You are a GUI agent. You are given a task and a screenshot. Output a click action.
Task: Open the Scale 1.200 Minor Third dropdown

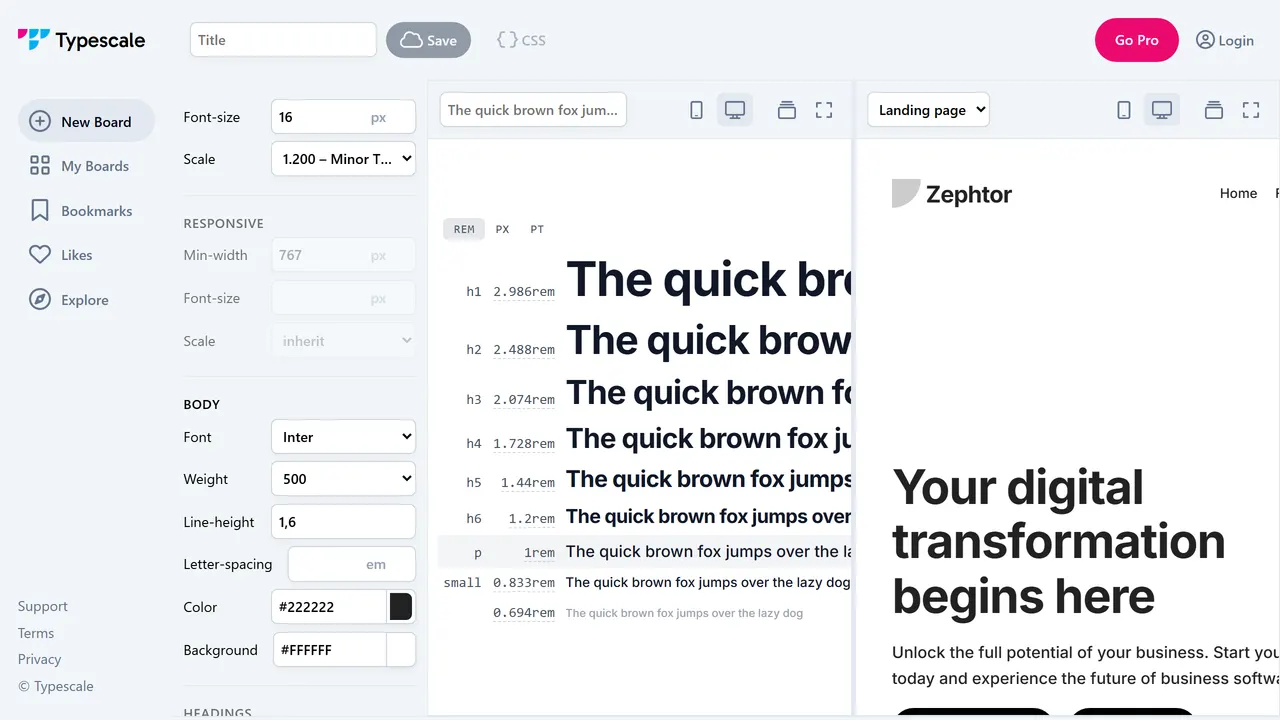(x=343, y=159)
